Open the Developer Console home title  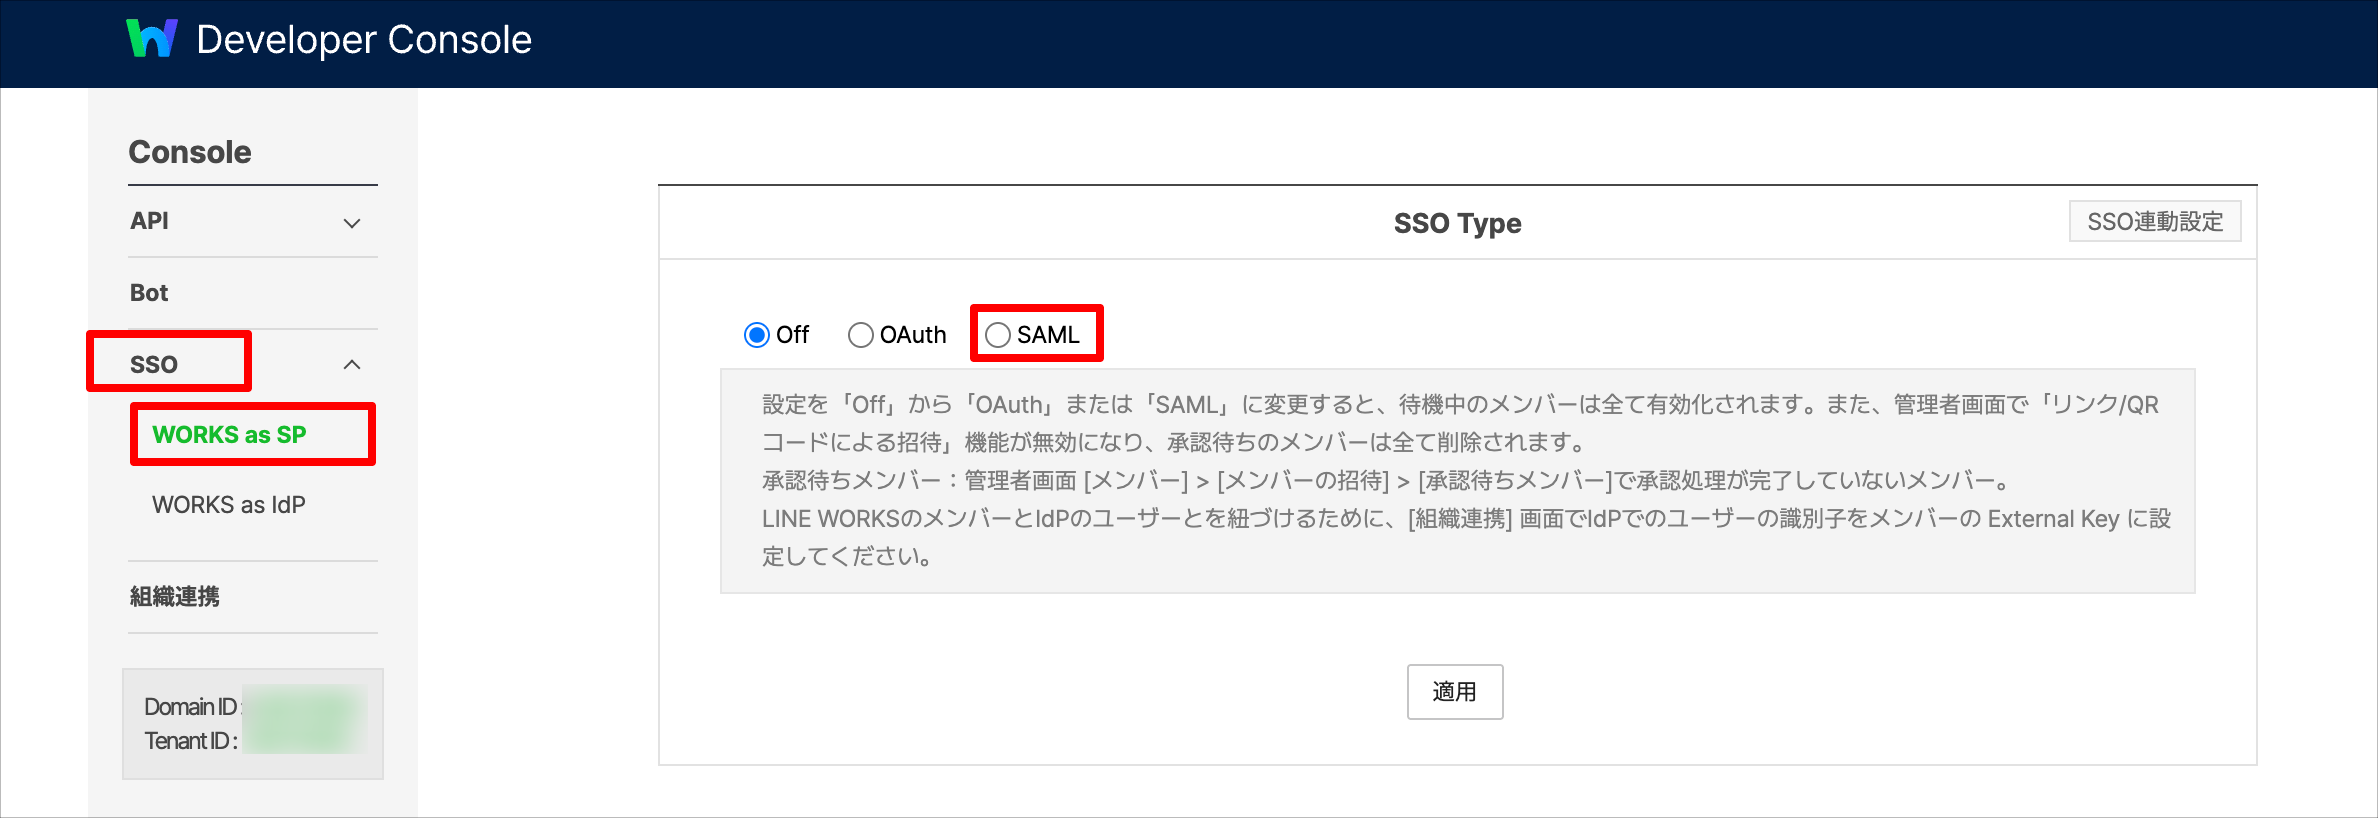pos(364,40)
